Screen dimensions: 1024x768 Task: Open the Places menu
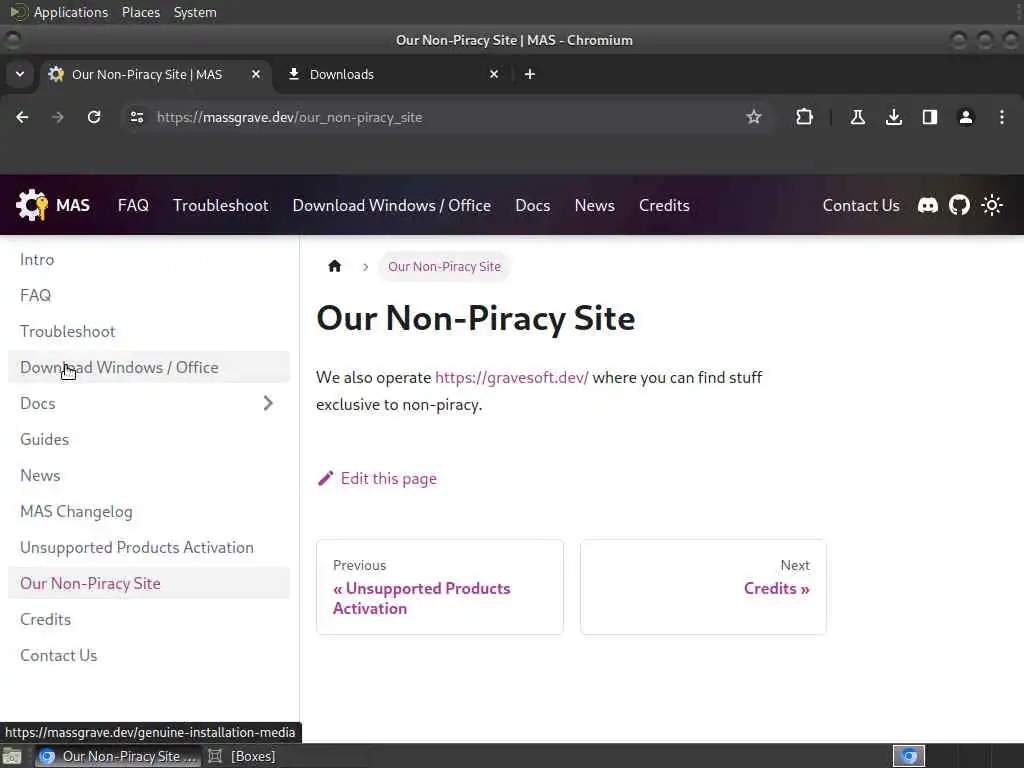[x=140, y=12]
